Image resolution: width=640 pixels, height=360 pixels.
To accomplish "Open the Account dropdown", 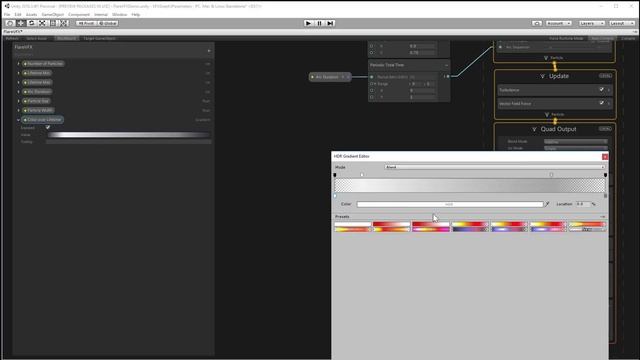I will [x=558, y=23].
